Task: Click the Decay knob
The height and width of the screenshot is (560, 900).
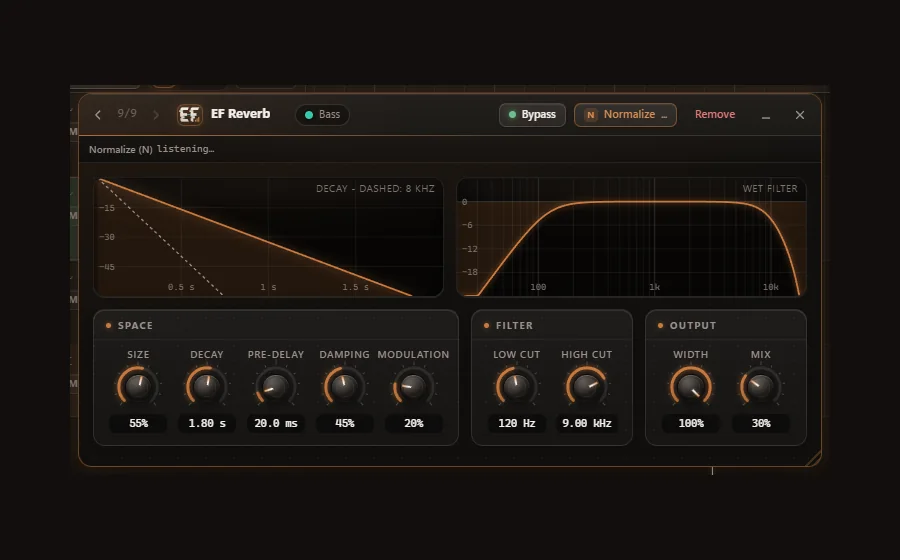Action: click(207, 386)
